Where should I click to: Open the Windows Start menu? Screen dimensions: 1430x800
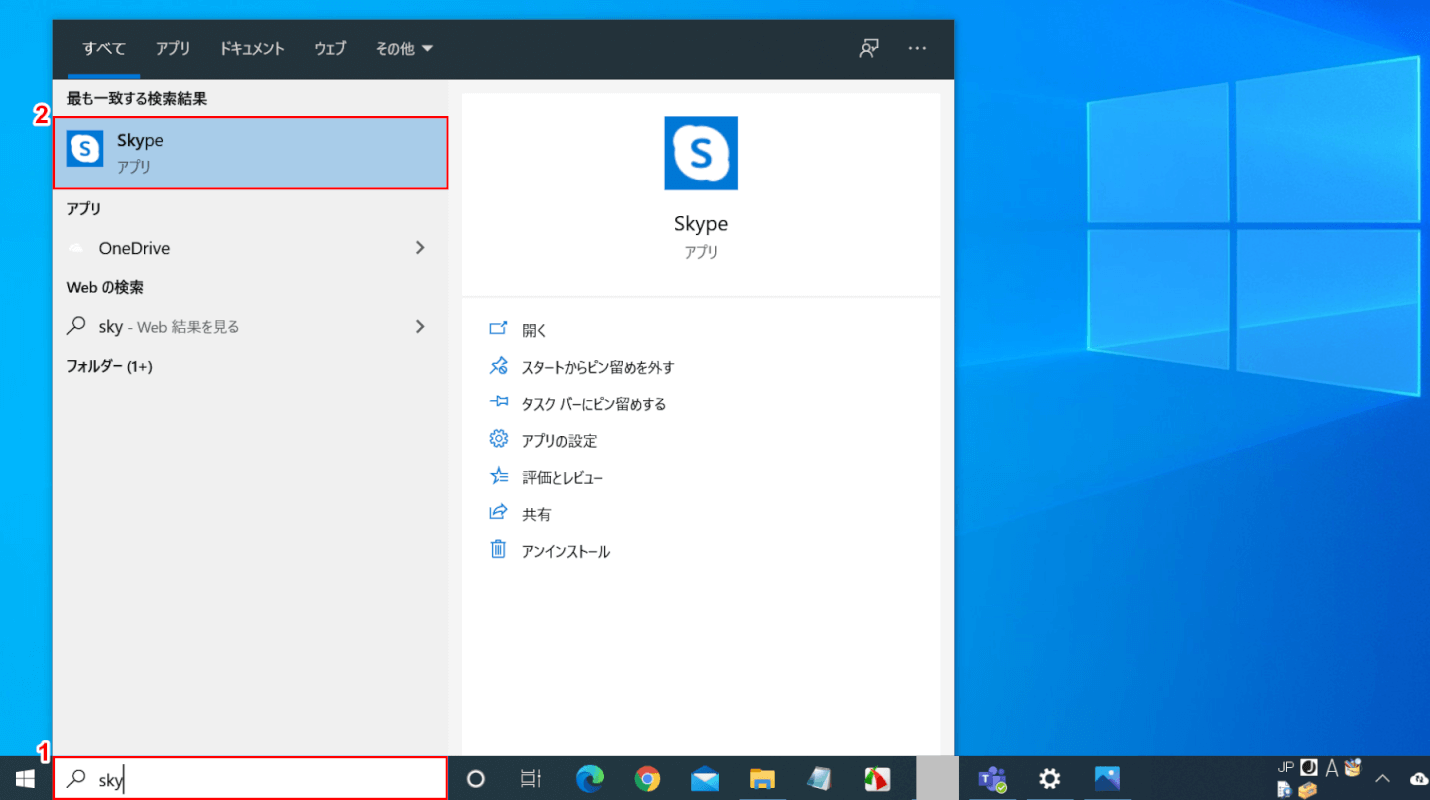(26, 778)
